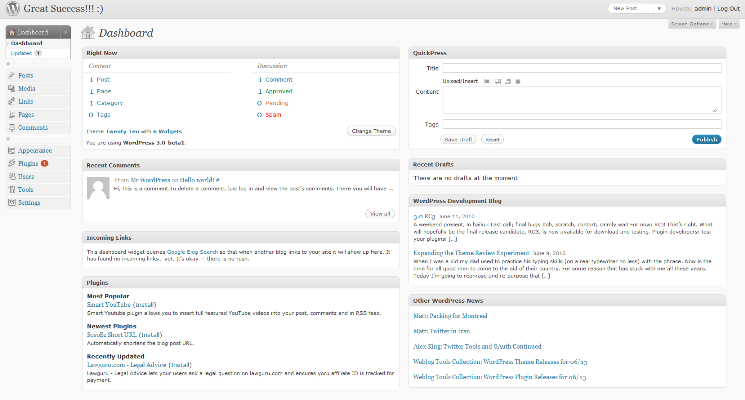Open the 6 Widgets link

point(167,132)
